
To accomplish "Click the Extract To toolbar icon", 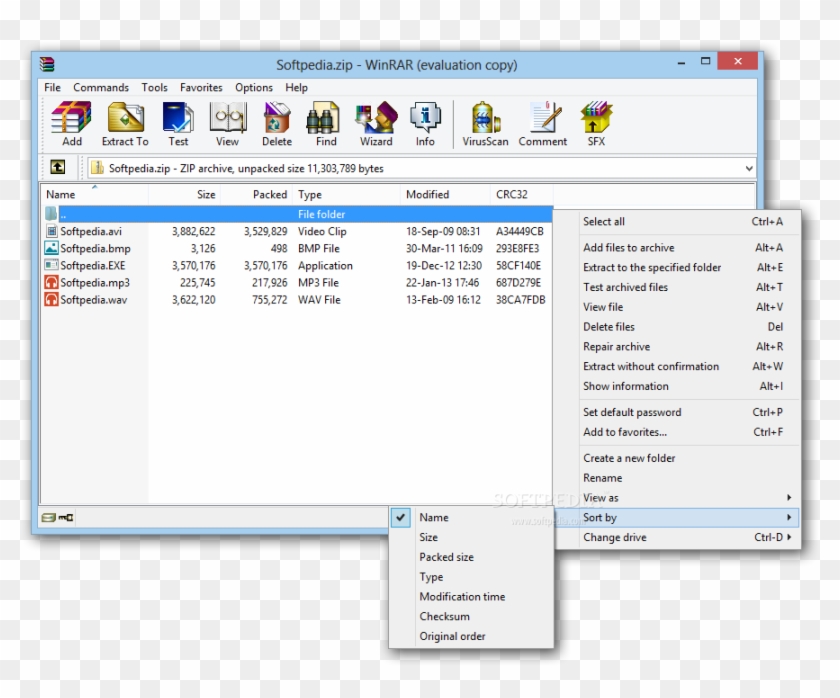I will click(125, 124).
